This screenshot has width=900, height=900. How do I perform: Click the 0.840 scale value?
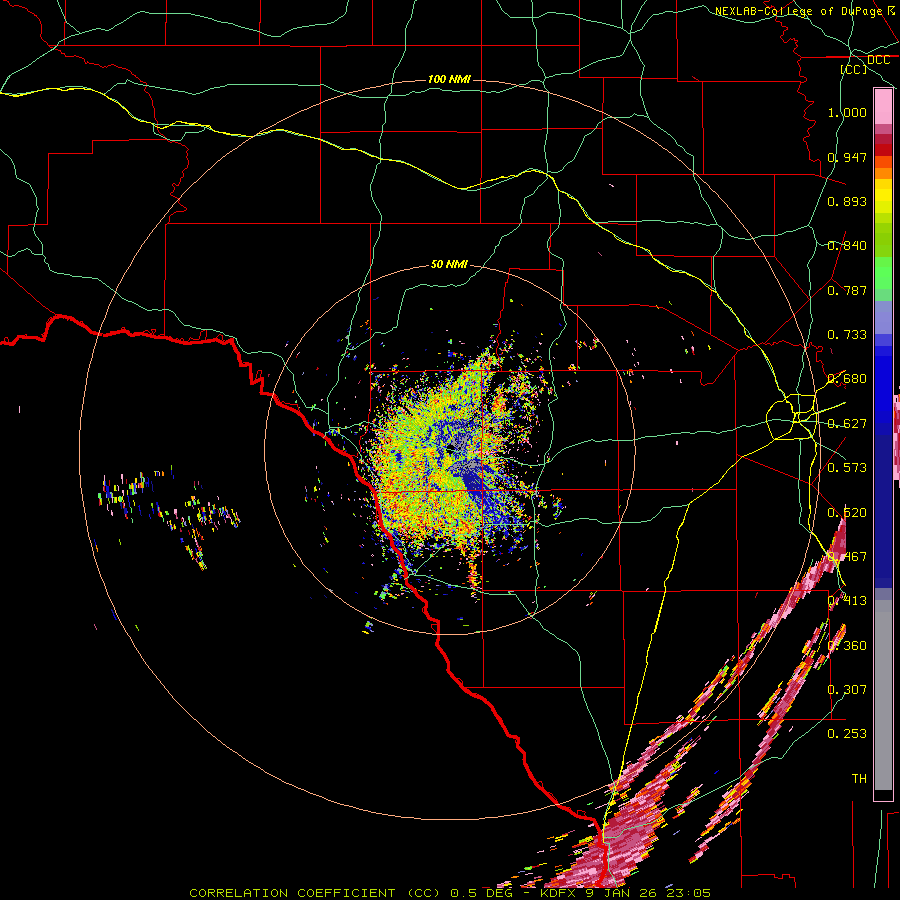pyautogui.click(x=847, y=246)
